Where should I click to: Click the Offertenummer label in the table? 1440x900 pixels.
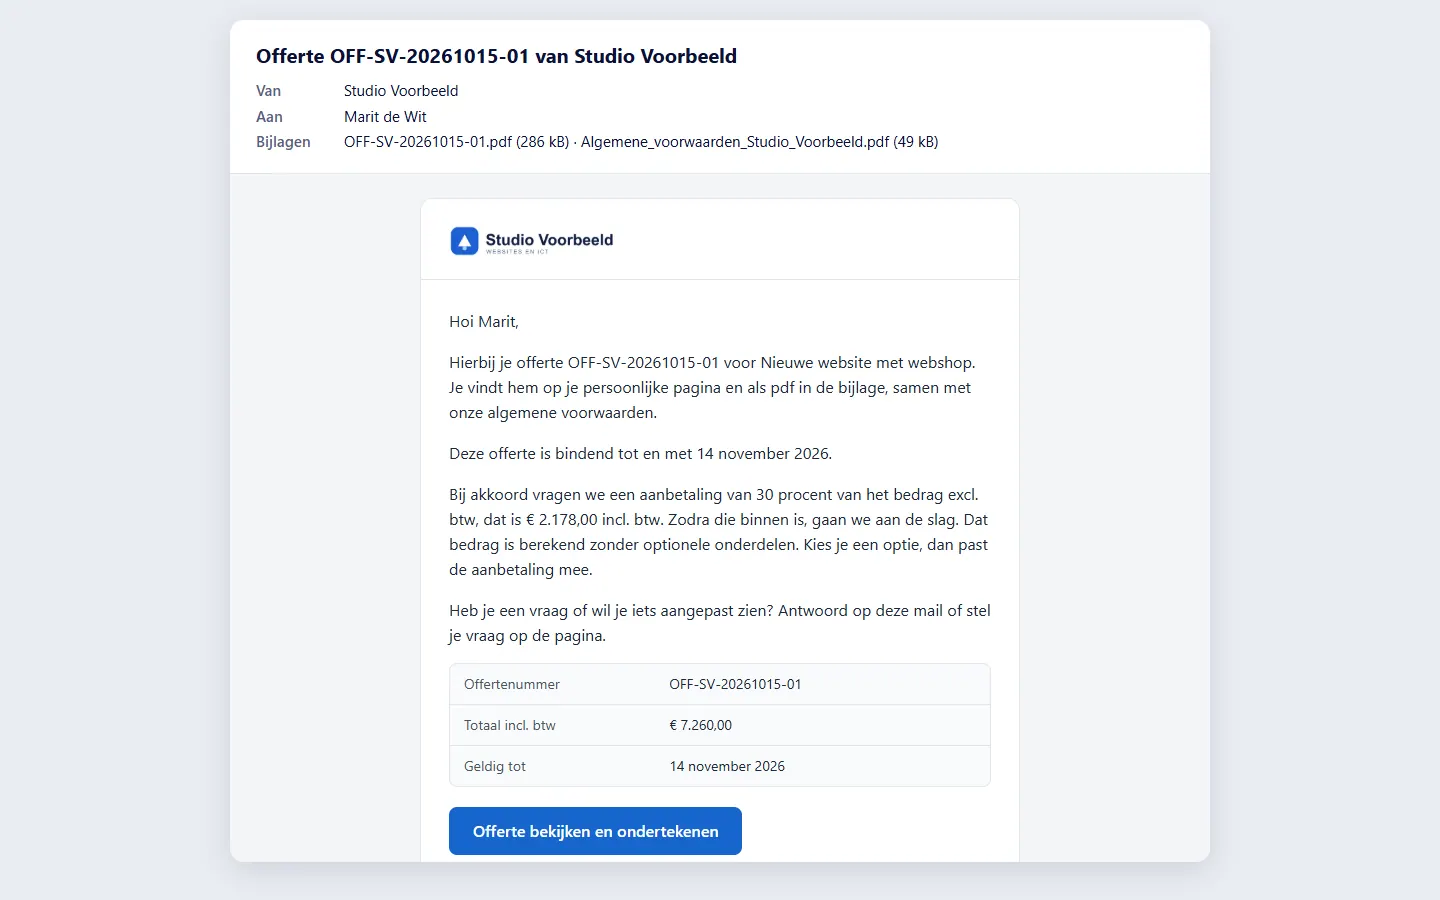click(512, 685)
